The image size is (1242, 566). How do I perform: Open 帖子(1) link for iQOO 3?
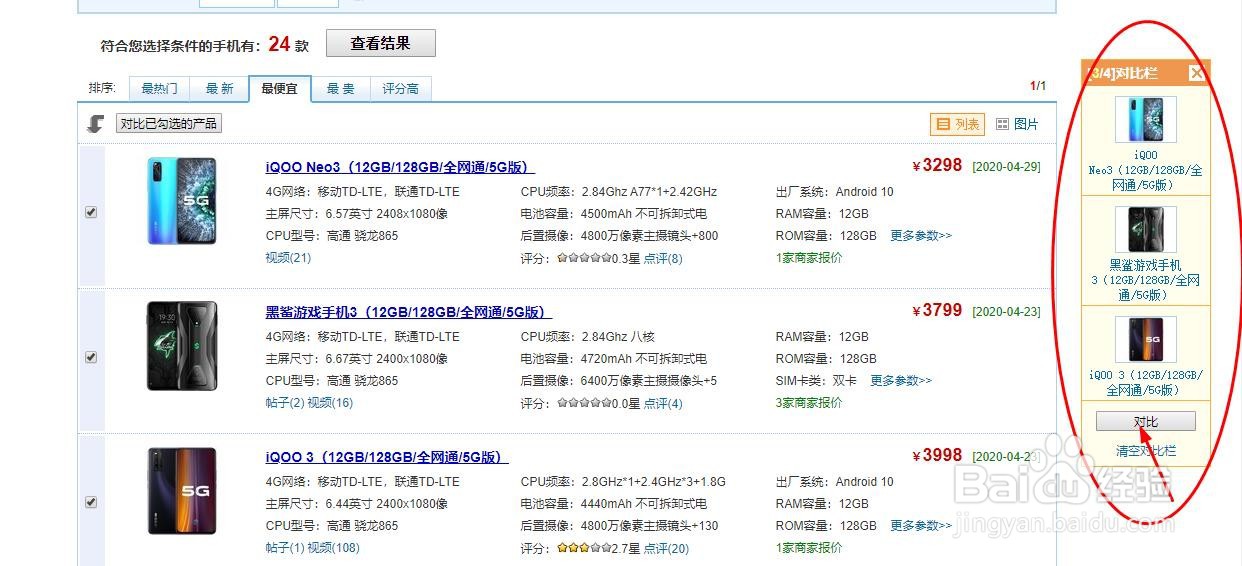click(284, 548)
